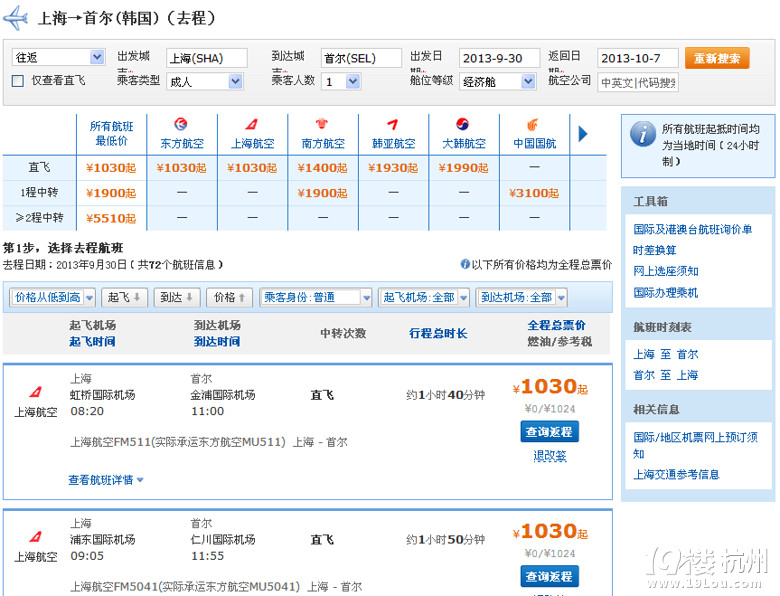Select the 所有航班最低价 column header
780x596 pixels.
(x=111, y=134)
